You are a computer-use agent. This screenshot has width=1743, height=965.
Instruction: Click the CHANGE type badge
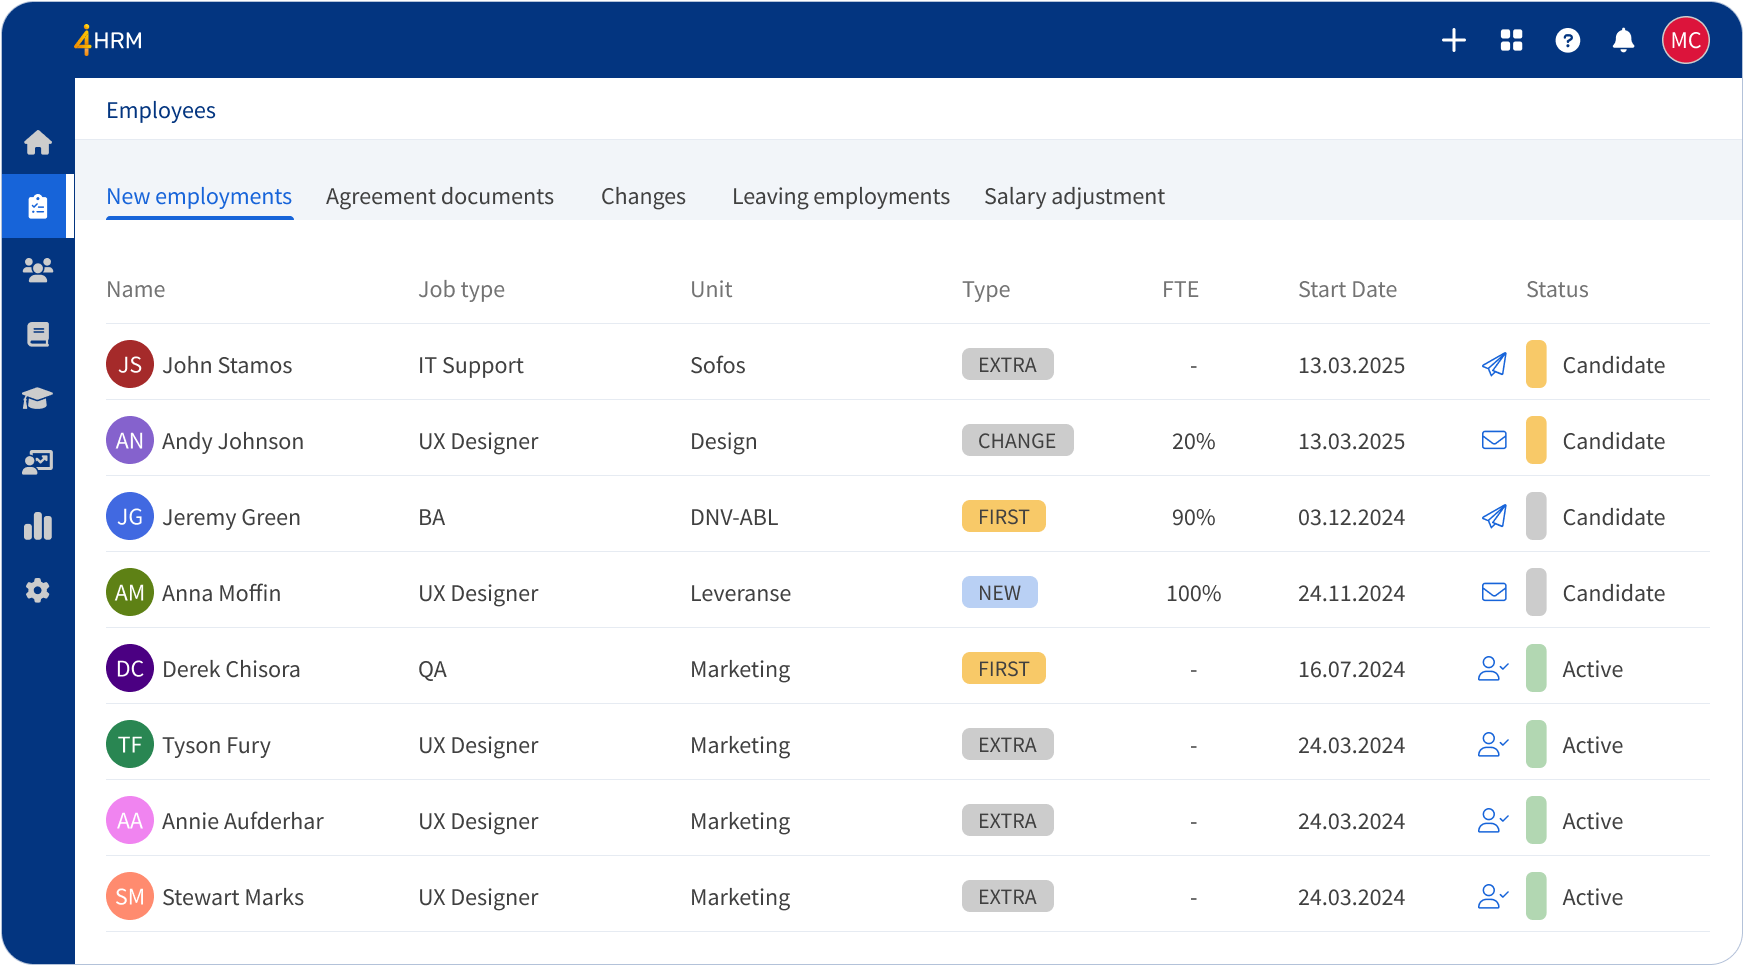(1017, 440)
